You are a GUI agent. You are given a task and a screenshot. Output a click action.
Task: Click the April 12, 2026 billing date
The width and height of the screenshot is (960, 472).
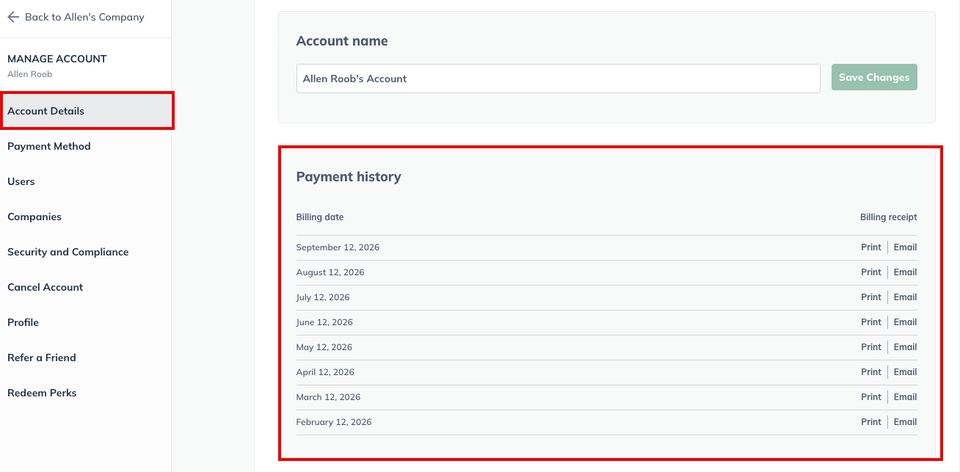click(x=325, y=372)
